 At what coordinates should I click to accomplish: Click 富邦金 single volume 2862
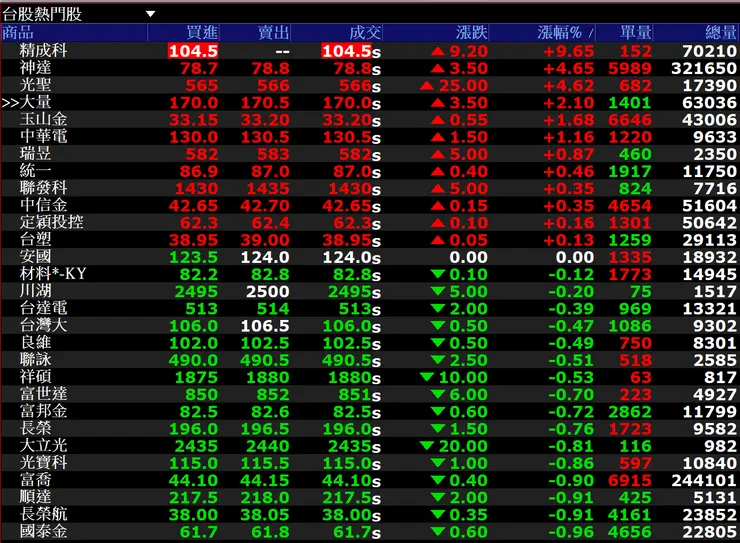click(x=630, y=411)
